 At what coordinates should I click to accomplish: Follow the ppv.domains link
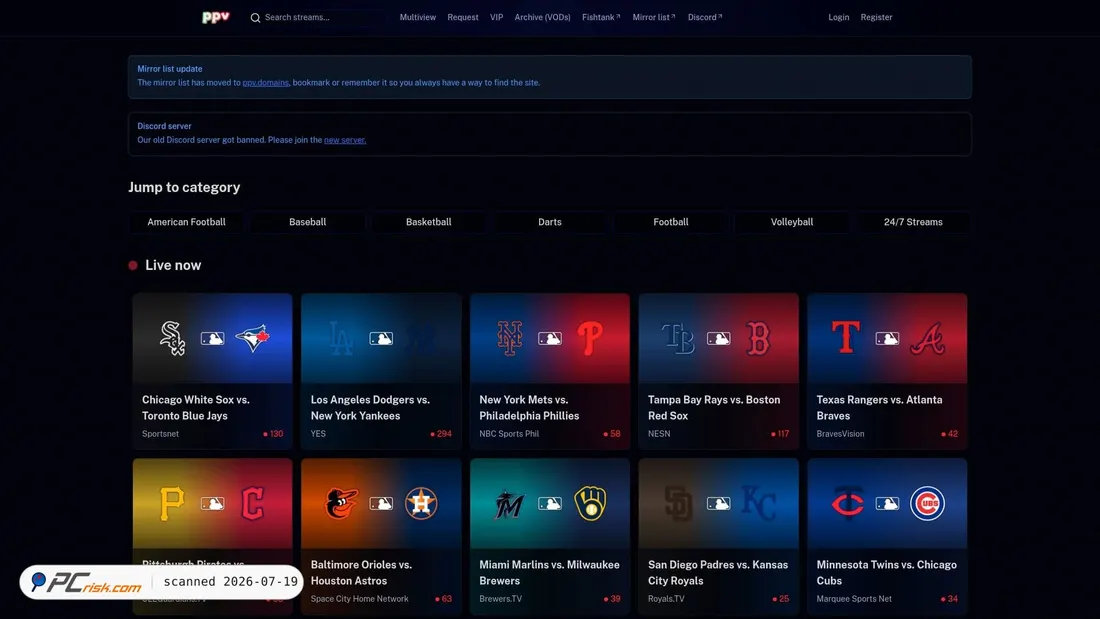265,83
